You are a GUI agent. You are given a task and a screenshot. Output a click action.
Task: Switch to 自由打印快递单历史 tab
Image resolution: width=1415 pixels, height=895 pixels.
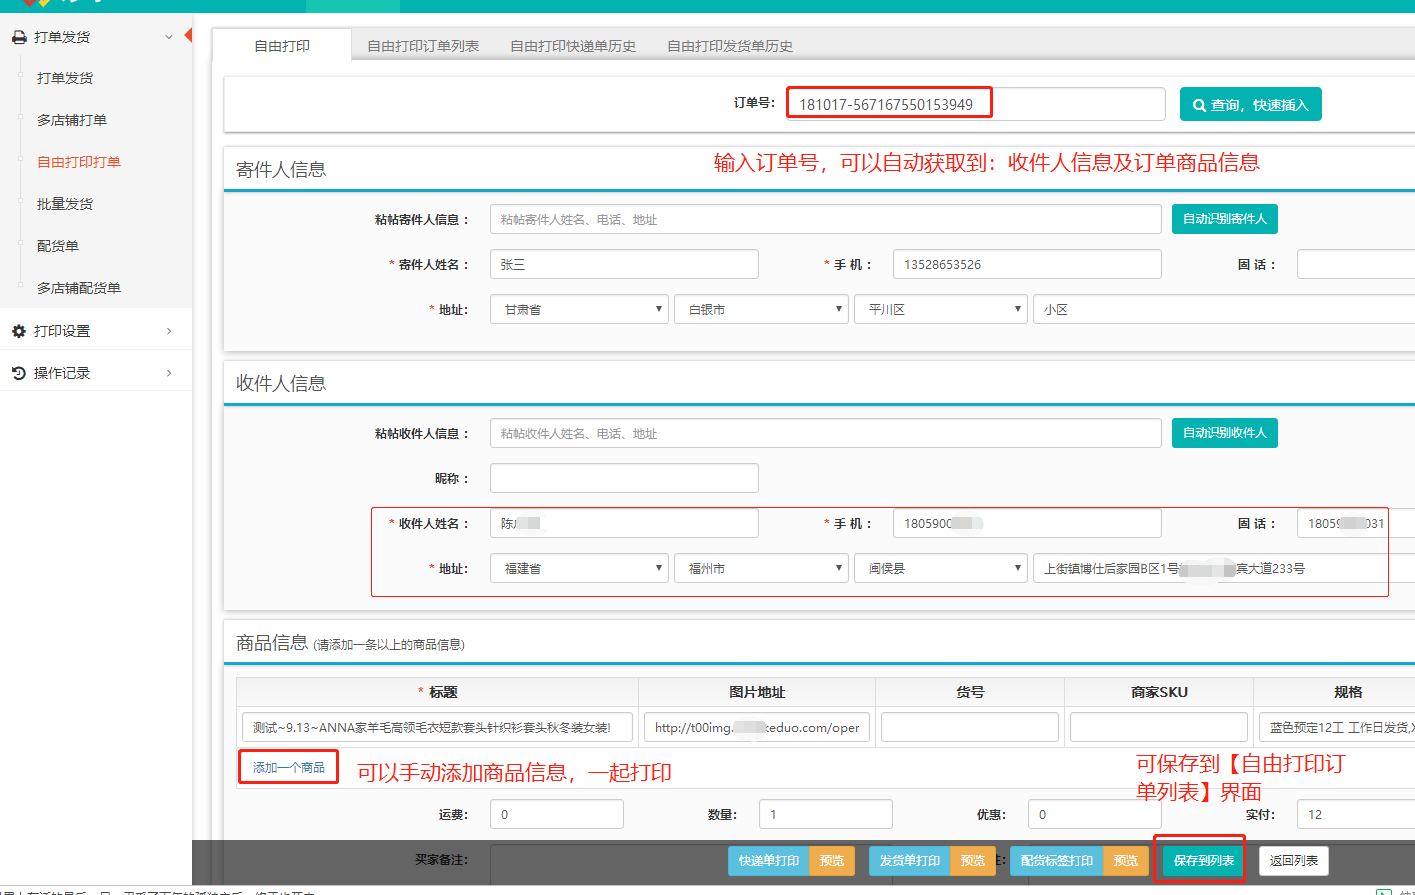[x=573, y=46]
